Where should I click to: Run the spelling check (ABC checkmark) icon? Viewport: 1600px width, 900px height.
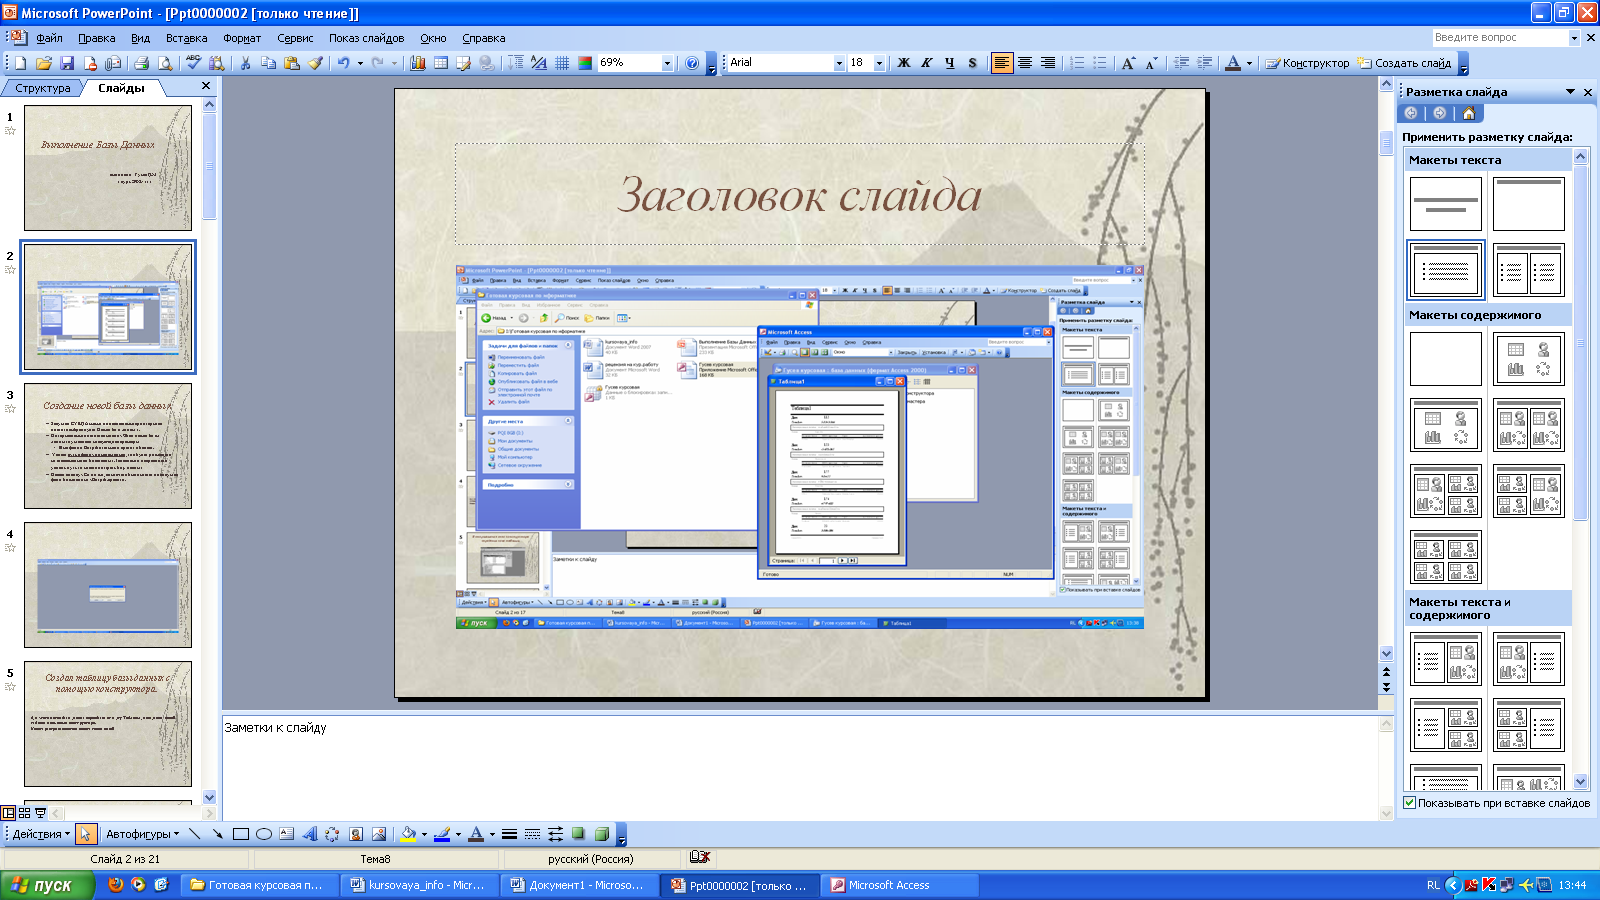click(194, 63)
